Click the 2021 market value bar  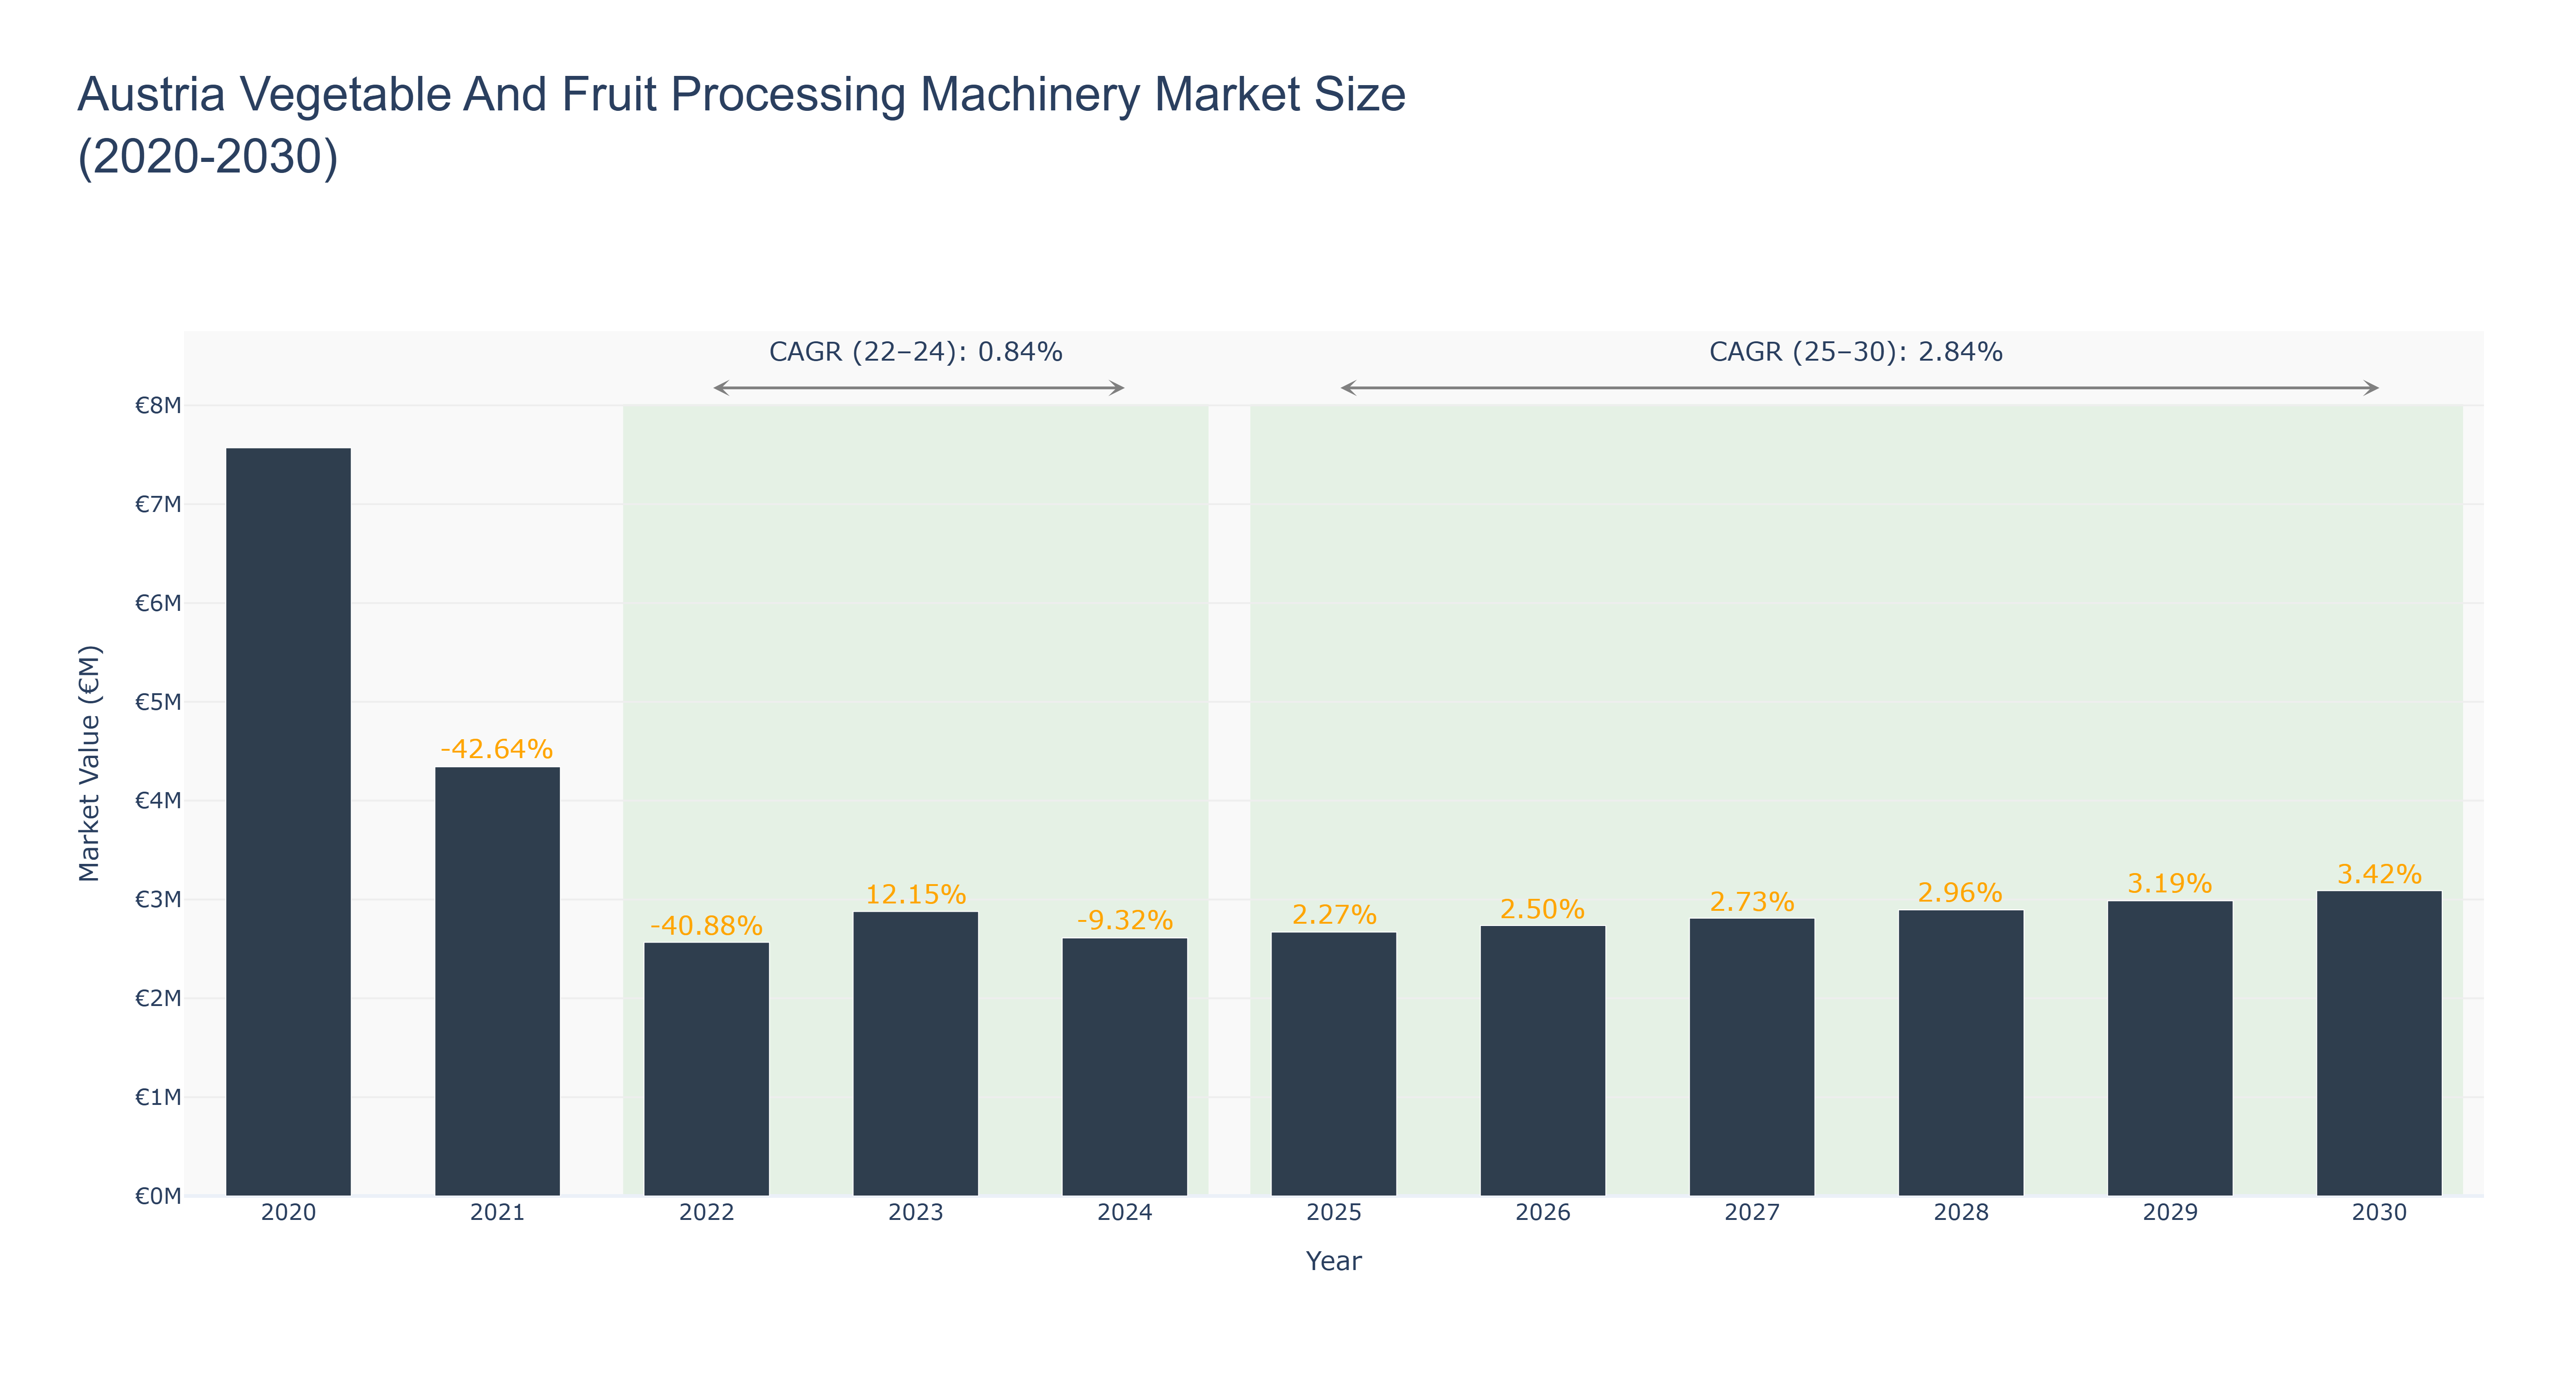point(497,981)
